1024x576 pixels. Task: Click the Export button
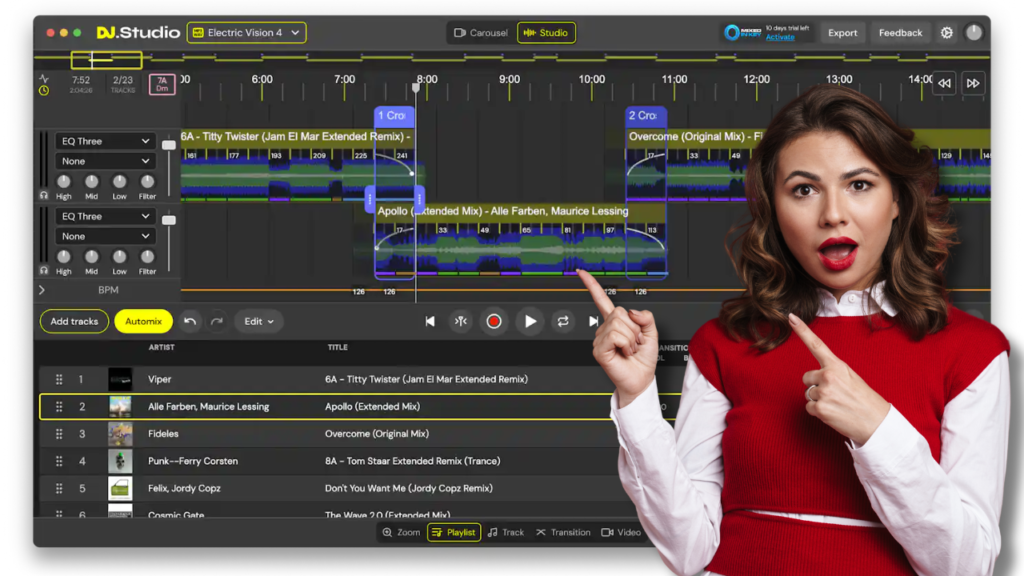click(x=842, y=33)
